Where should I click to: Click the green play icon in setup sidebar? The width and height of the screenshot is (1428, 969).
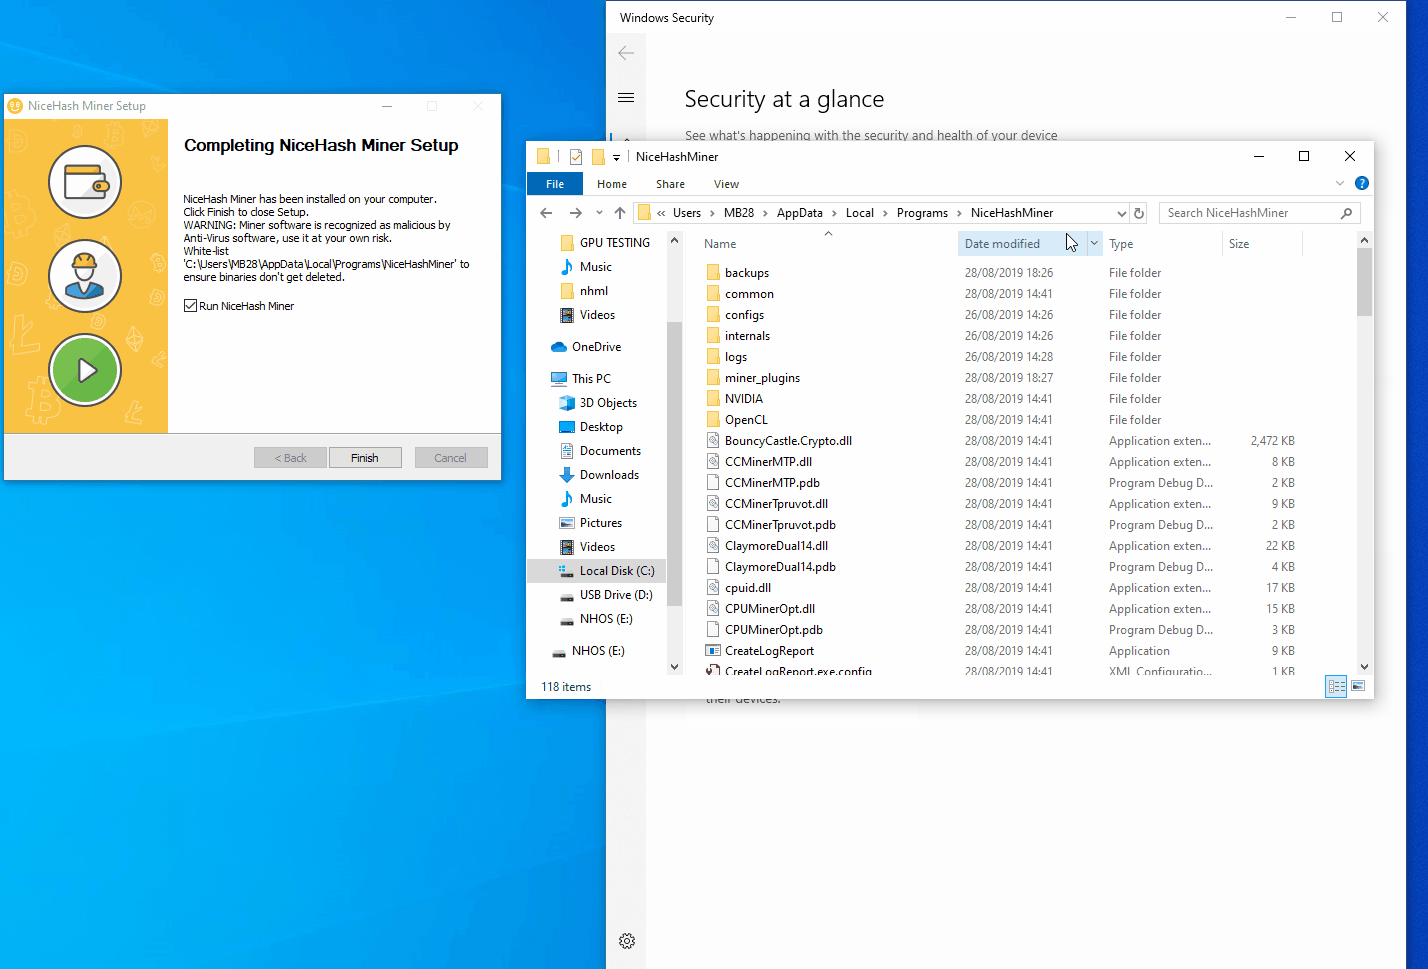85,370
